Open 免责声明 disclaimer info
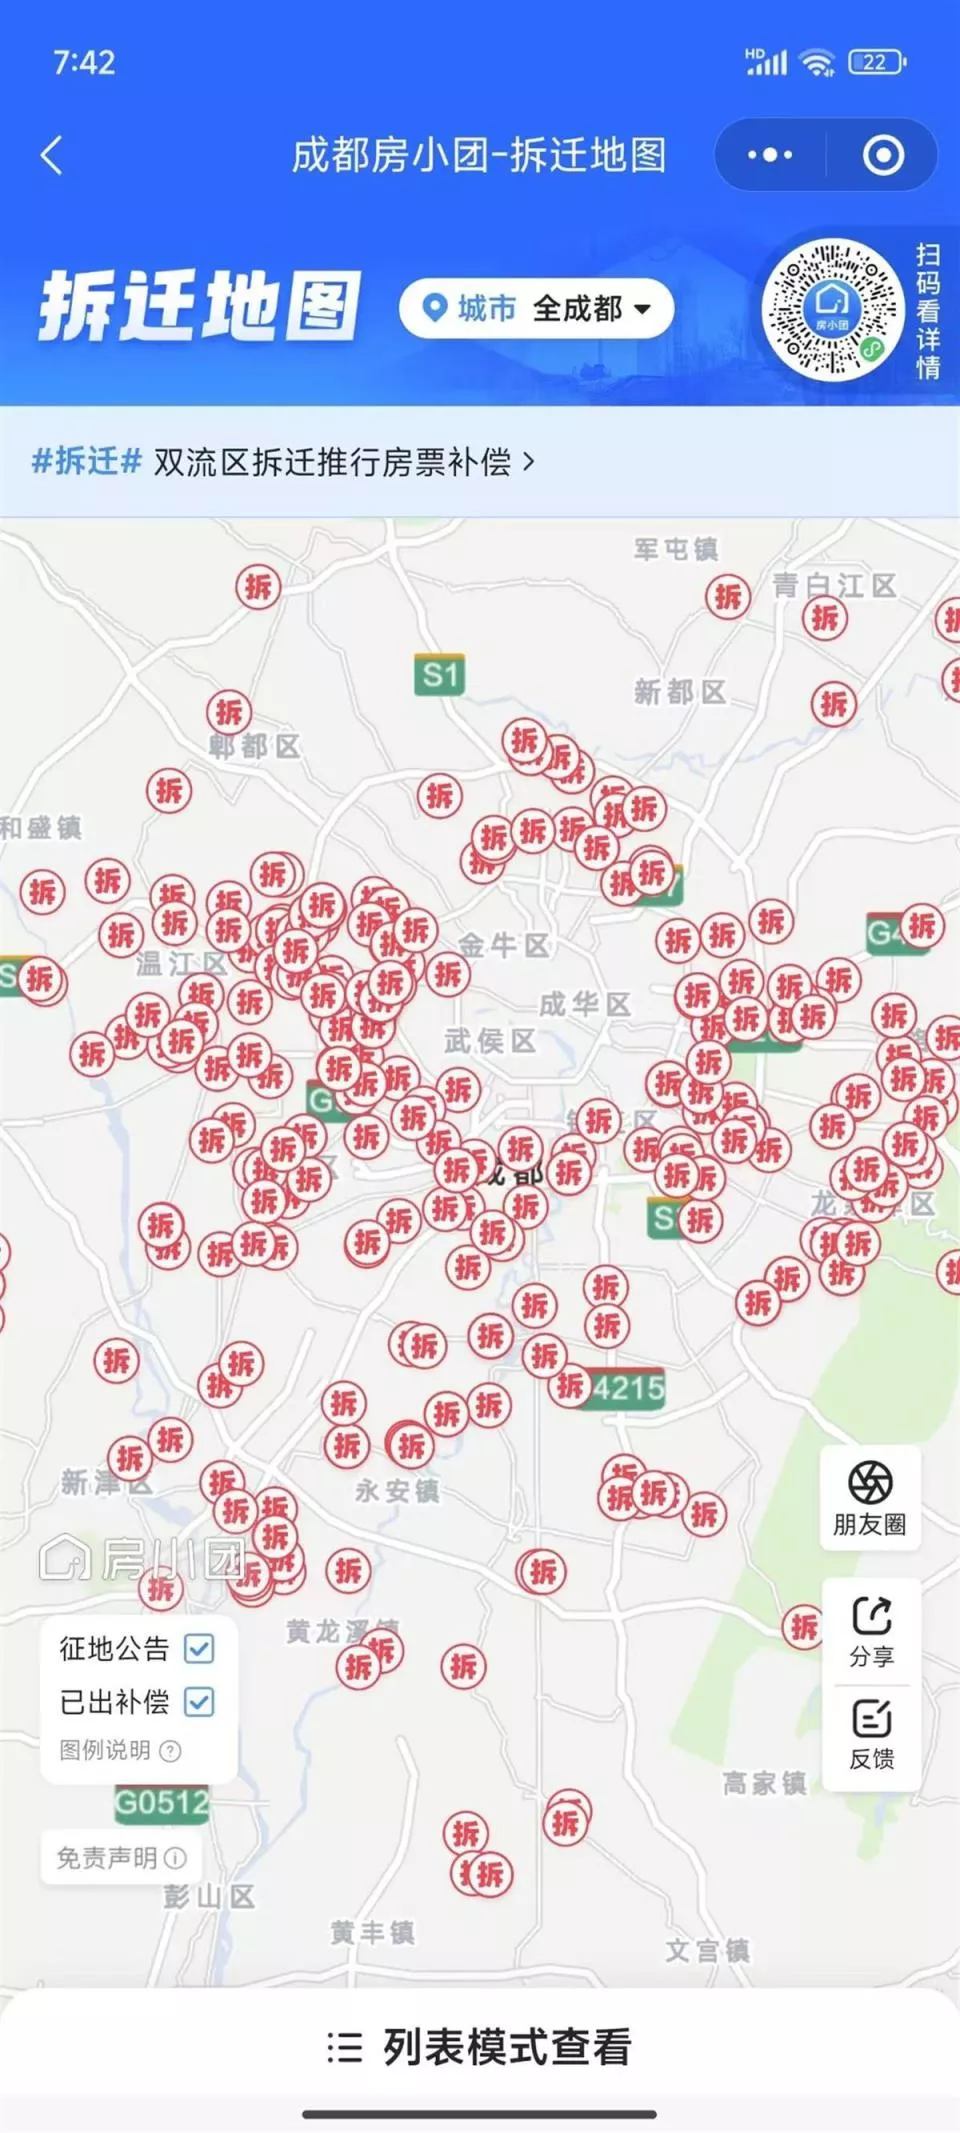Viewport: 960px width, 2133px height. [x=121, y=1858]
